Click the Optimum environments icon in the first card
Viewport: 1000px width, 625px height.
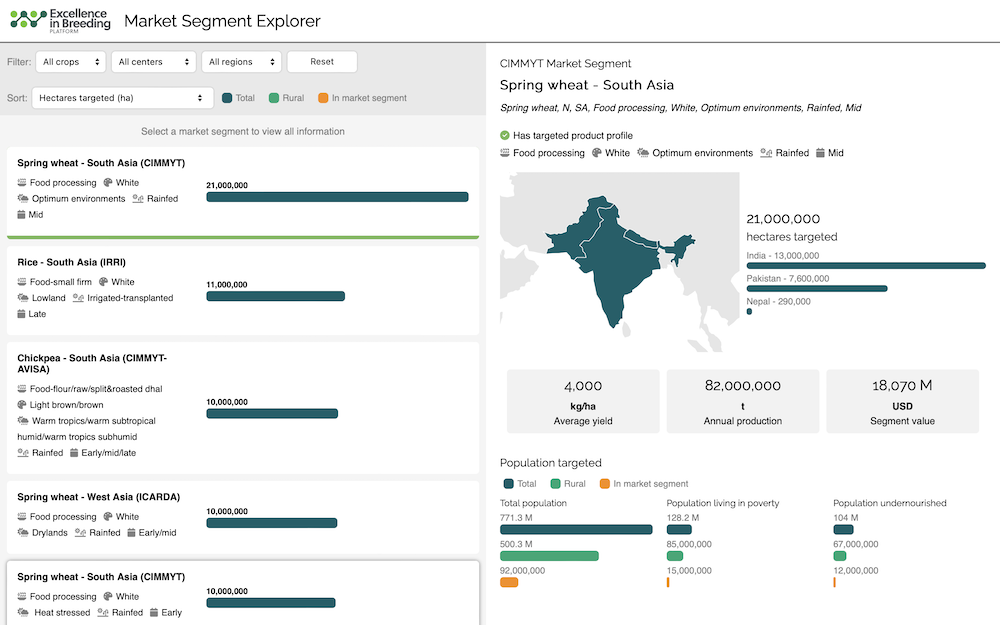tap(23, 198)
